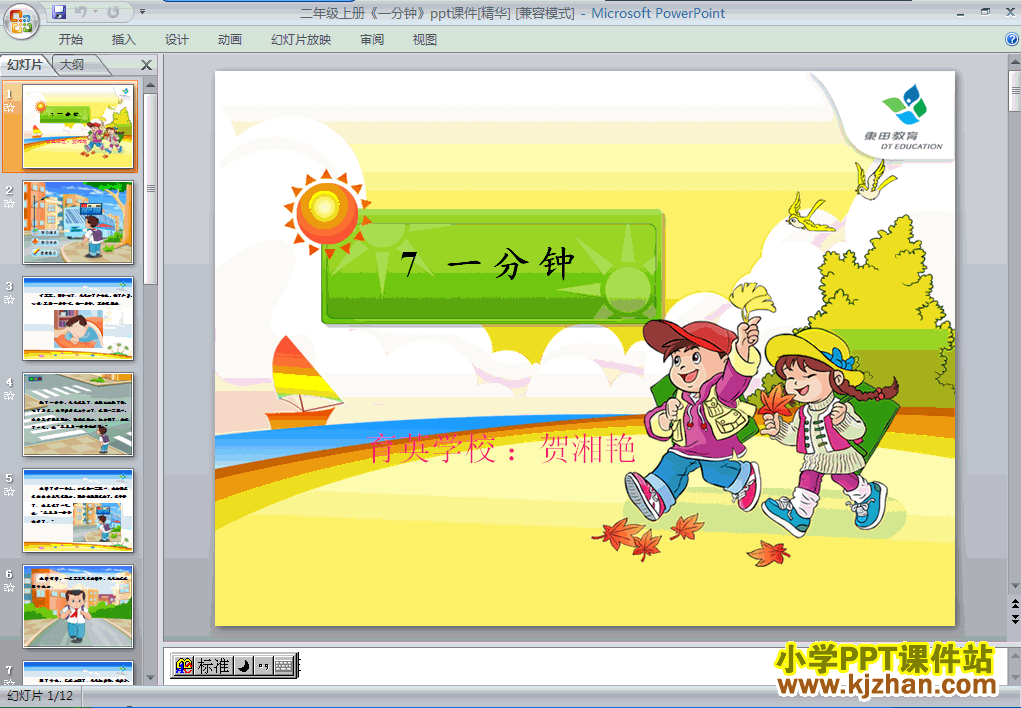Select slide 1 thumbnail
1021x708 pixels.
coord(78,126)
